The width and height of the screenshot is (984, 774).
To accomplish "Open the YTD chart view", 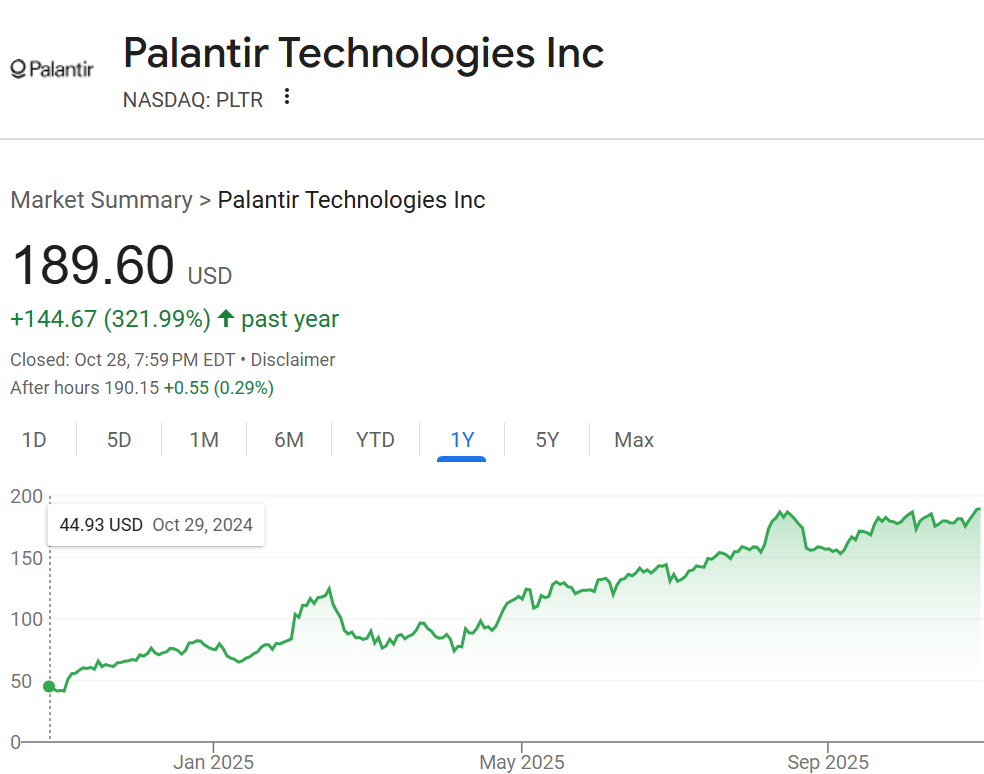I will [x=375, y=439].
